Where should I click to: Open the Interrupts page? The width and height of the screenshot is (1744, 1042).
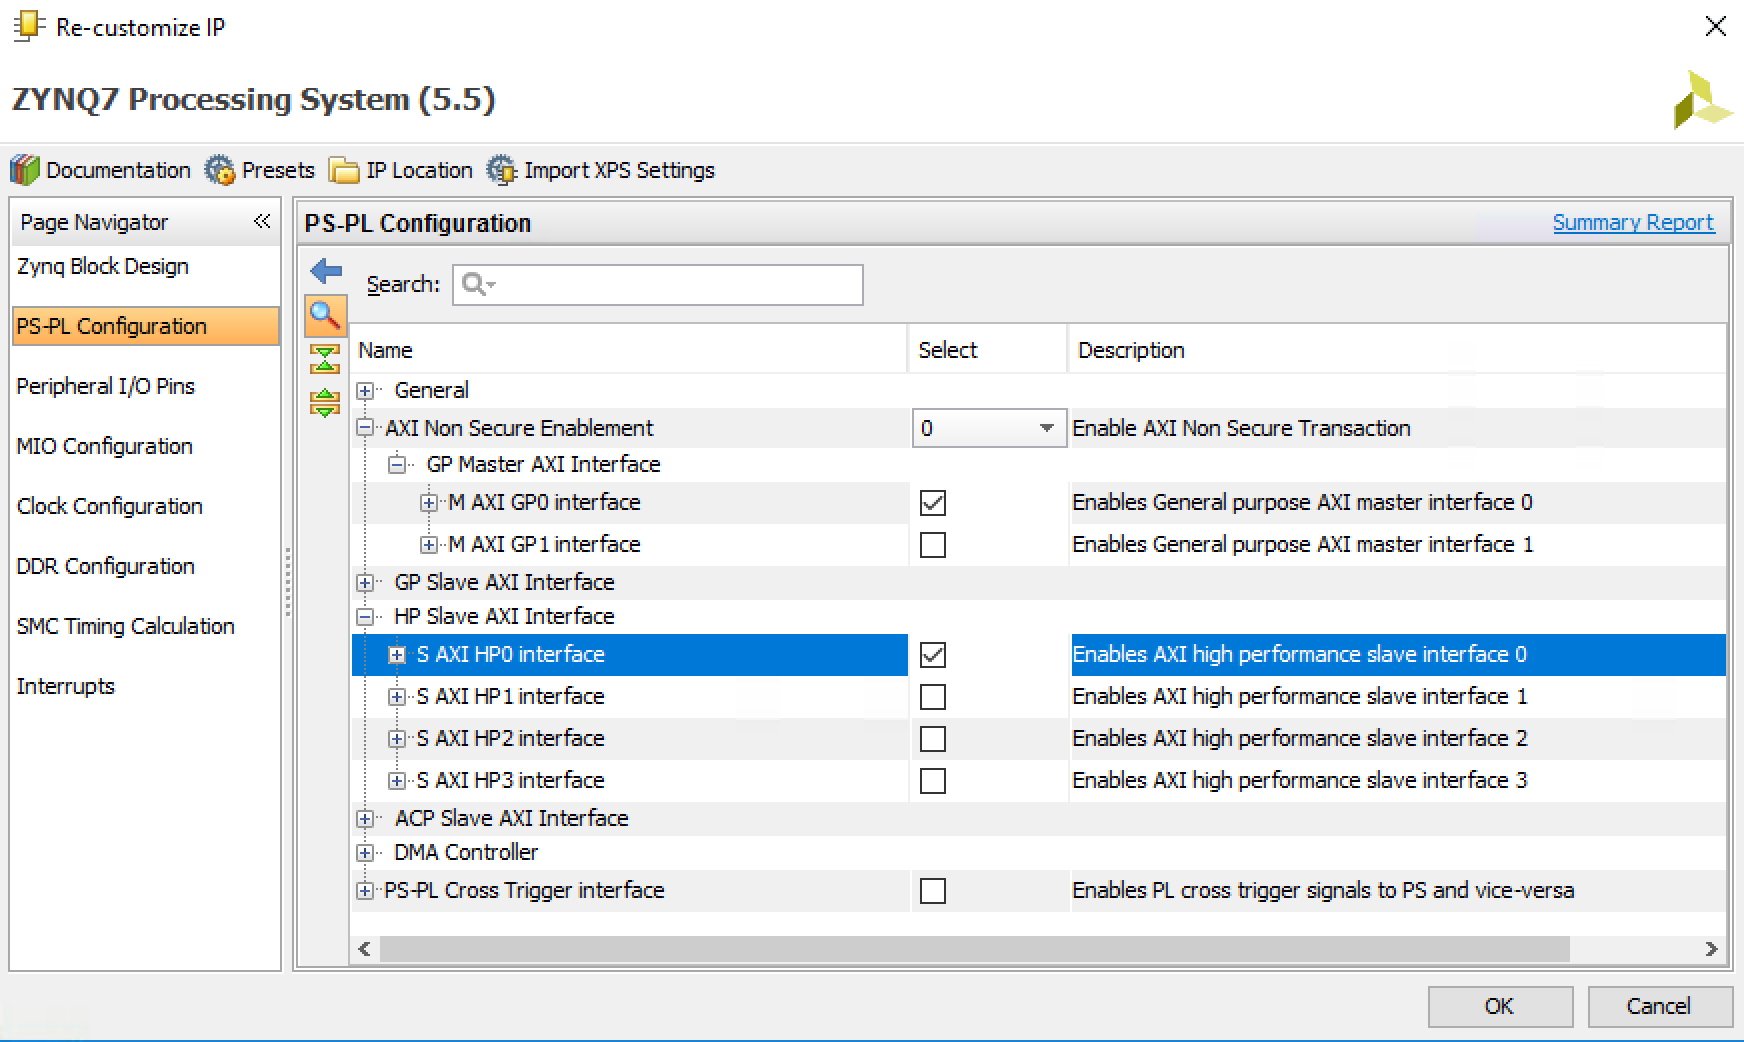click(66, 687)
